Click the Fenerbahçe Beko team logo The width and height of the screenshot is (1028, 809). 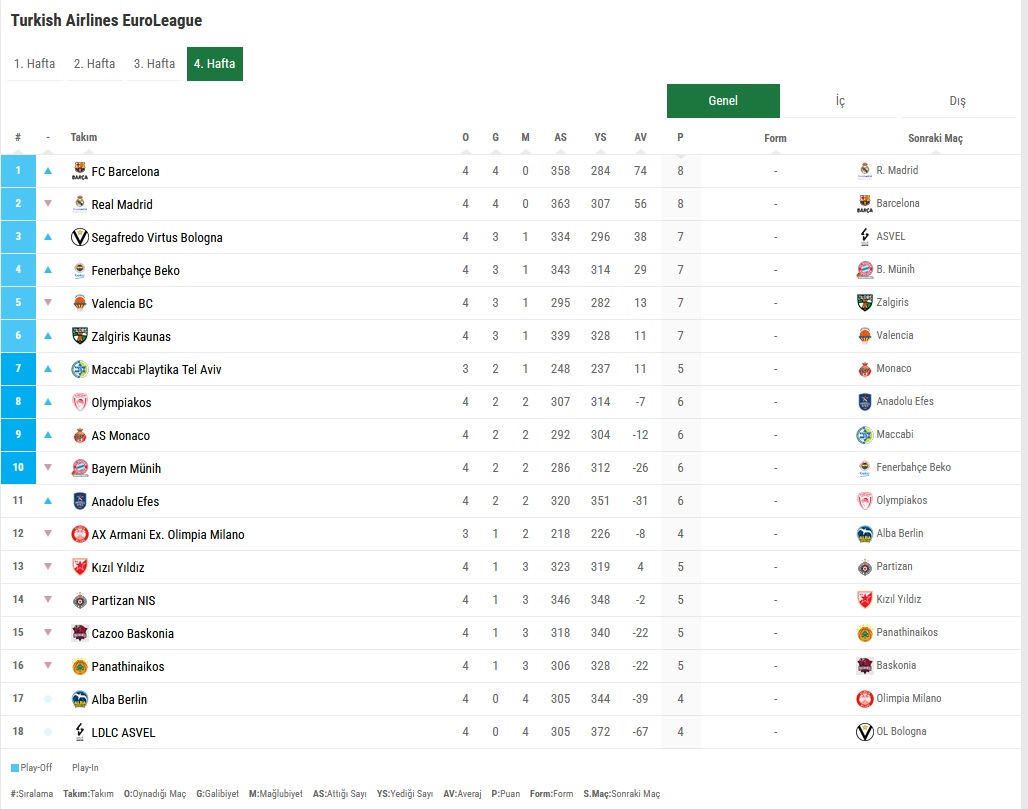point(80,270)
